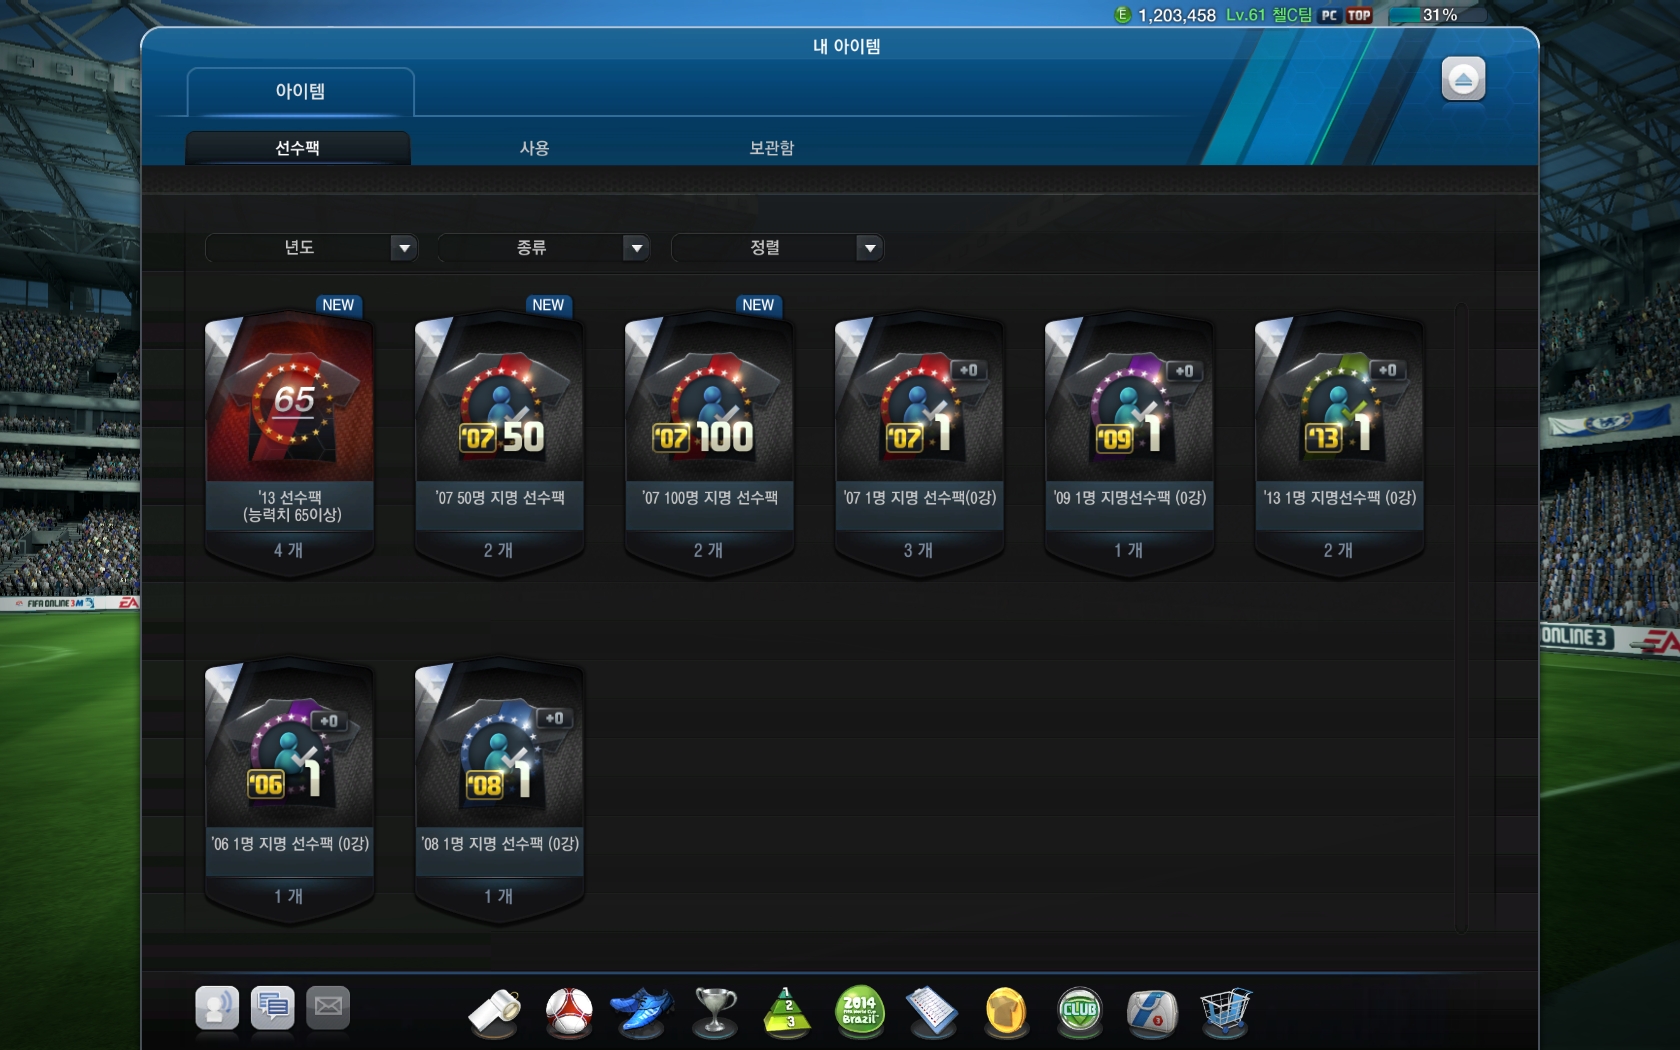Viewport: 1680px width, 1050px height.
Task: Click the 첼C팀 team name
Action: click(x=1292, y=15)
